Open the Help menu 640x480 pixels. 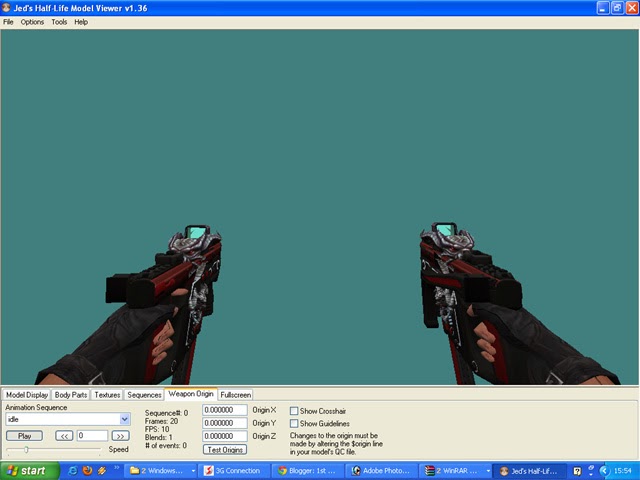pyautogui.click(x=81, y=22)
